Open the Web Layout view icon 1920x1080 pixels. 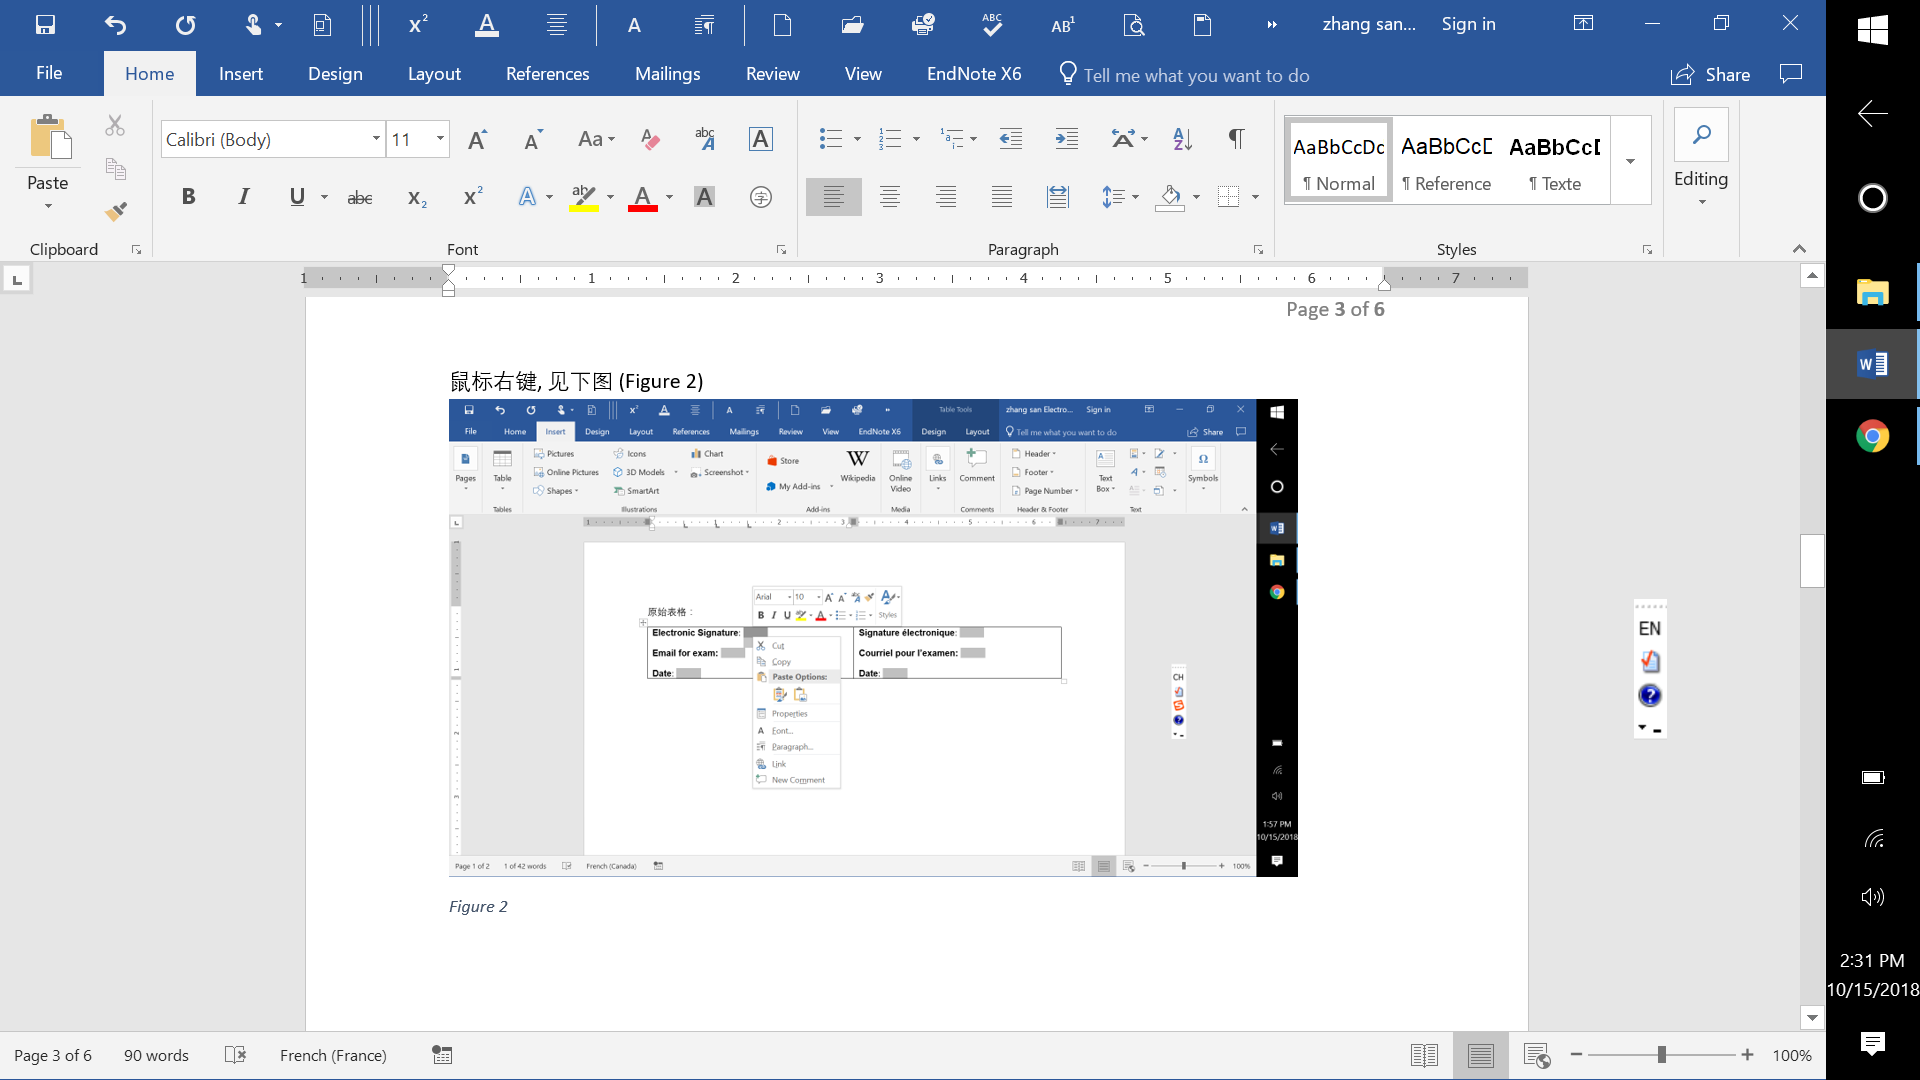click(x=1536, y=1055)
